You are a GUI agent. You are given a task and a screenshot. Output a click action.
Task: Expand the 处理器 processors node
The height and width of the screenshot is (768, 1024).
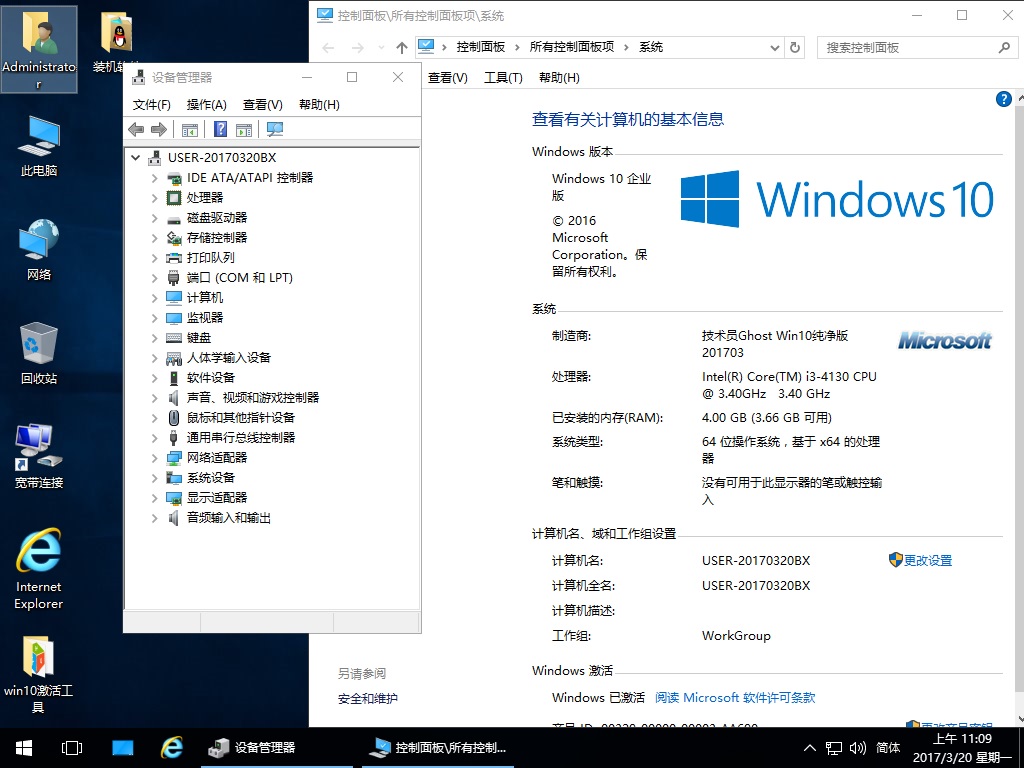tap(154, 198)
